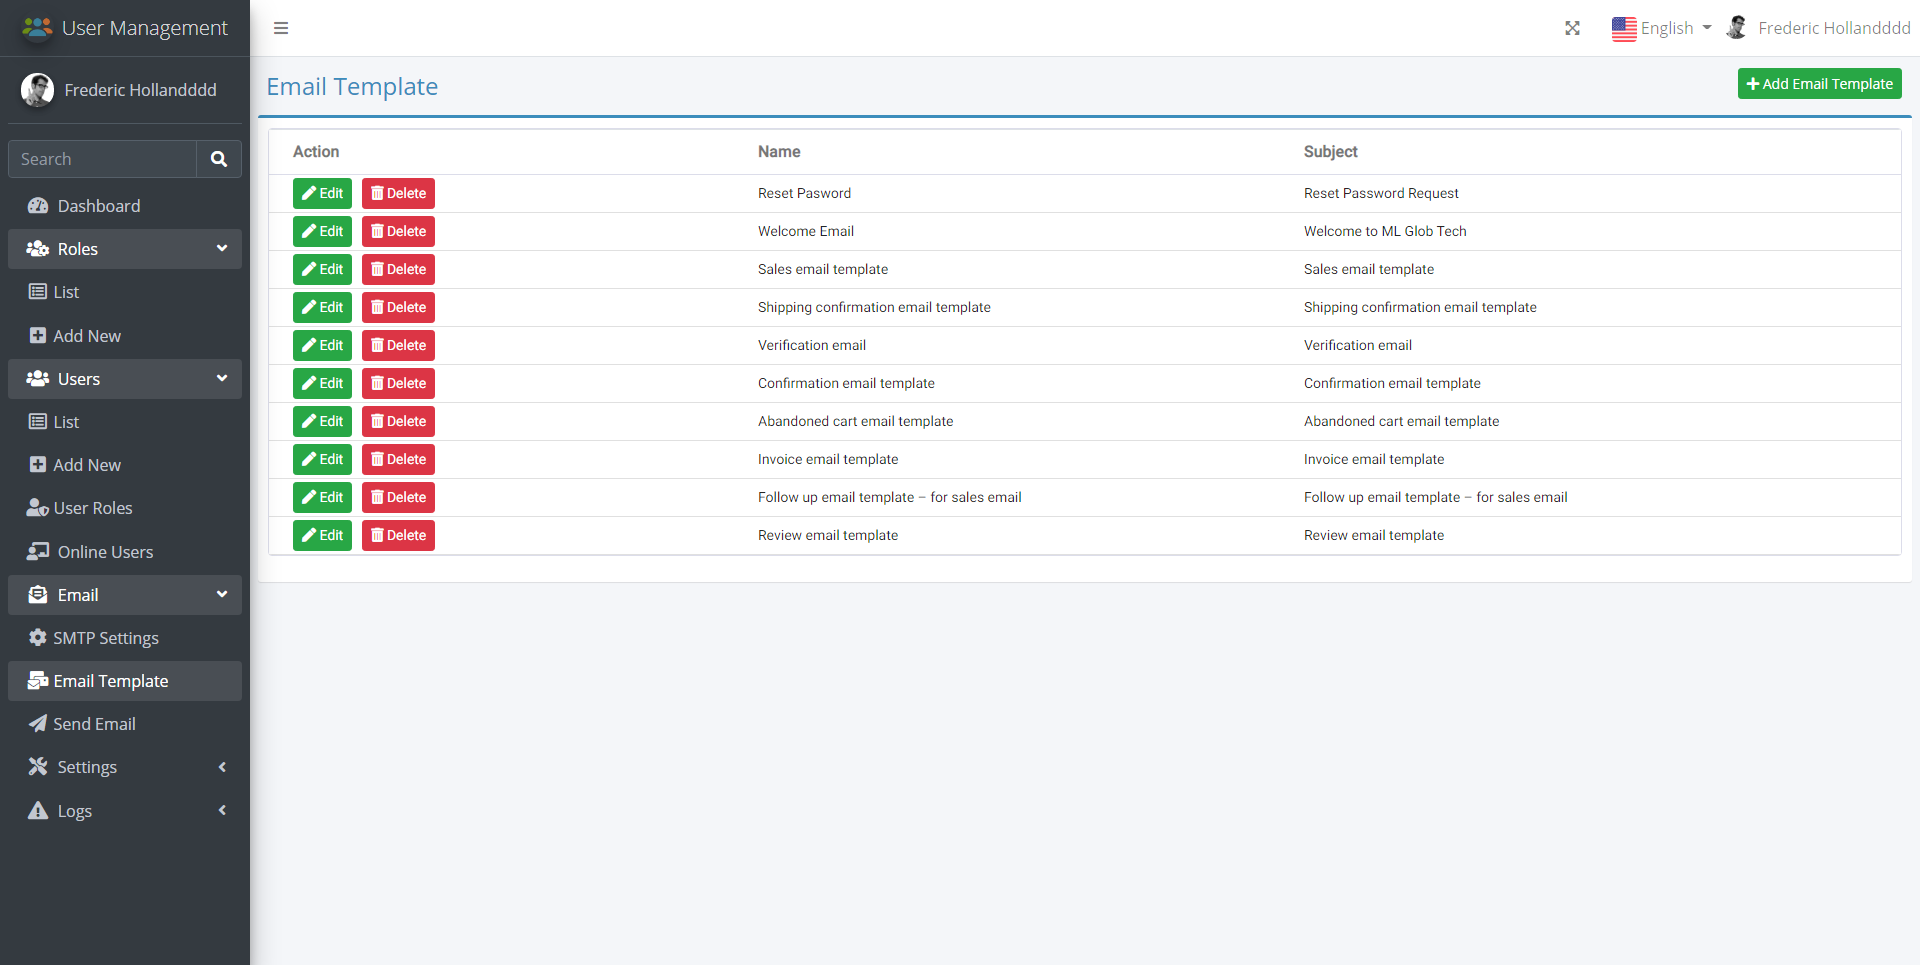The image size is (1920, 965).
Task: Delete the Invoice email template
Action: 398,459
